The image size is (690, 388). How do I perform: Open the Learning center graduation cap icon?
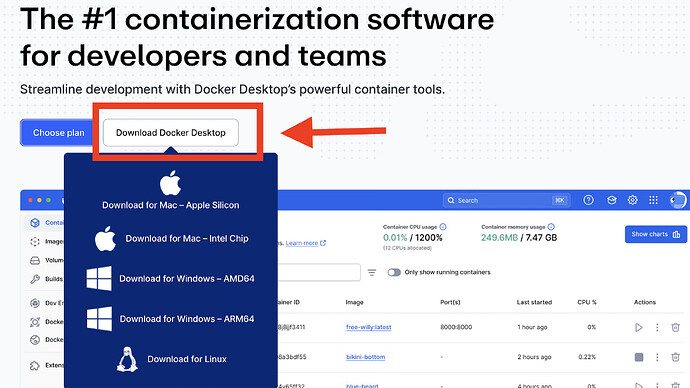[611, 200]
